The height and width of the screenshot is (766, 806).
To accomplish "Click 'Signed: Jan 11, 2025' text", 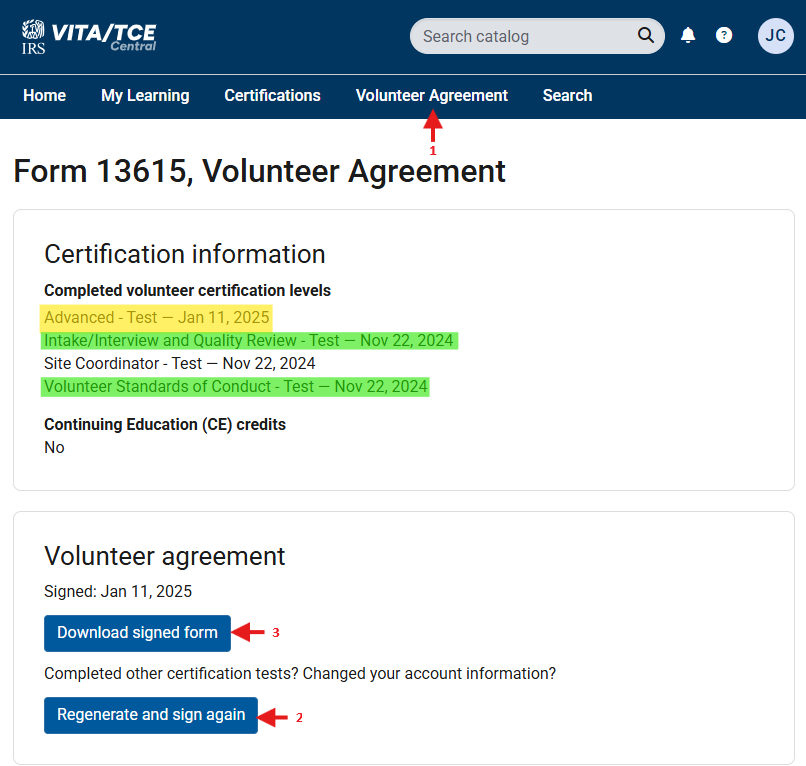I will pyautogui.click(x=118, y=591).
